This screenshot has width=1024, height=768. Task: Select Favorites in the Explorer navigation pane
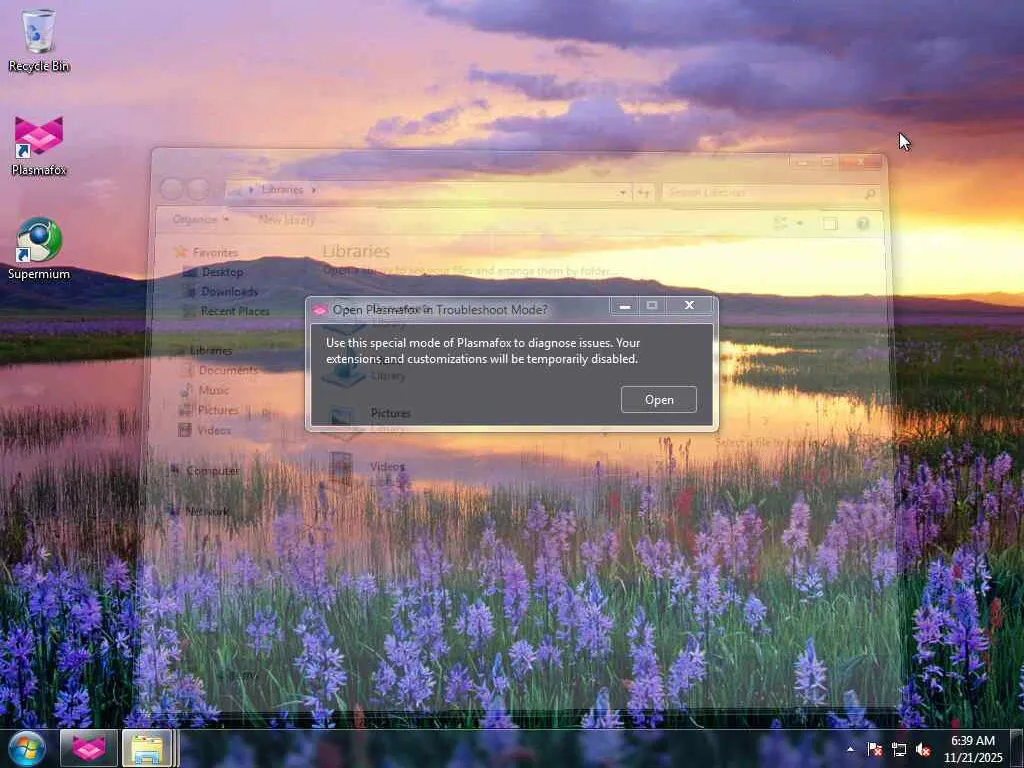tap(208, 252)
